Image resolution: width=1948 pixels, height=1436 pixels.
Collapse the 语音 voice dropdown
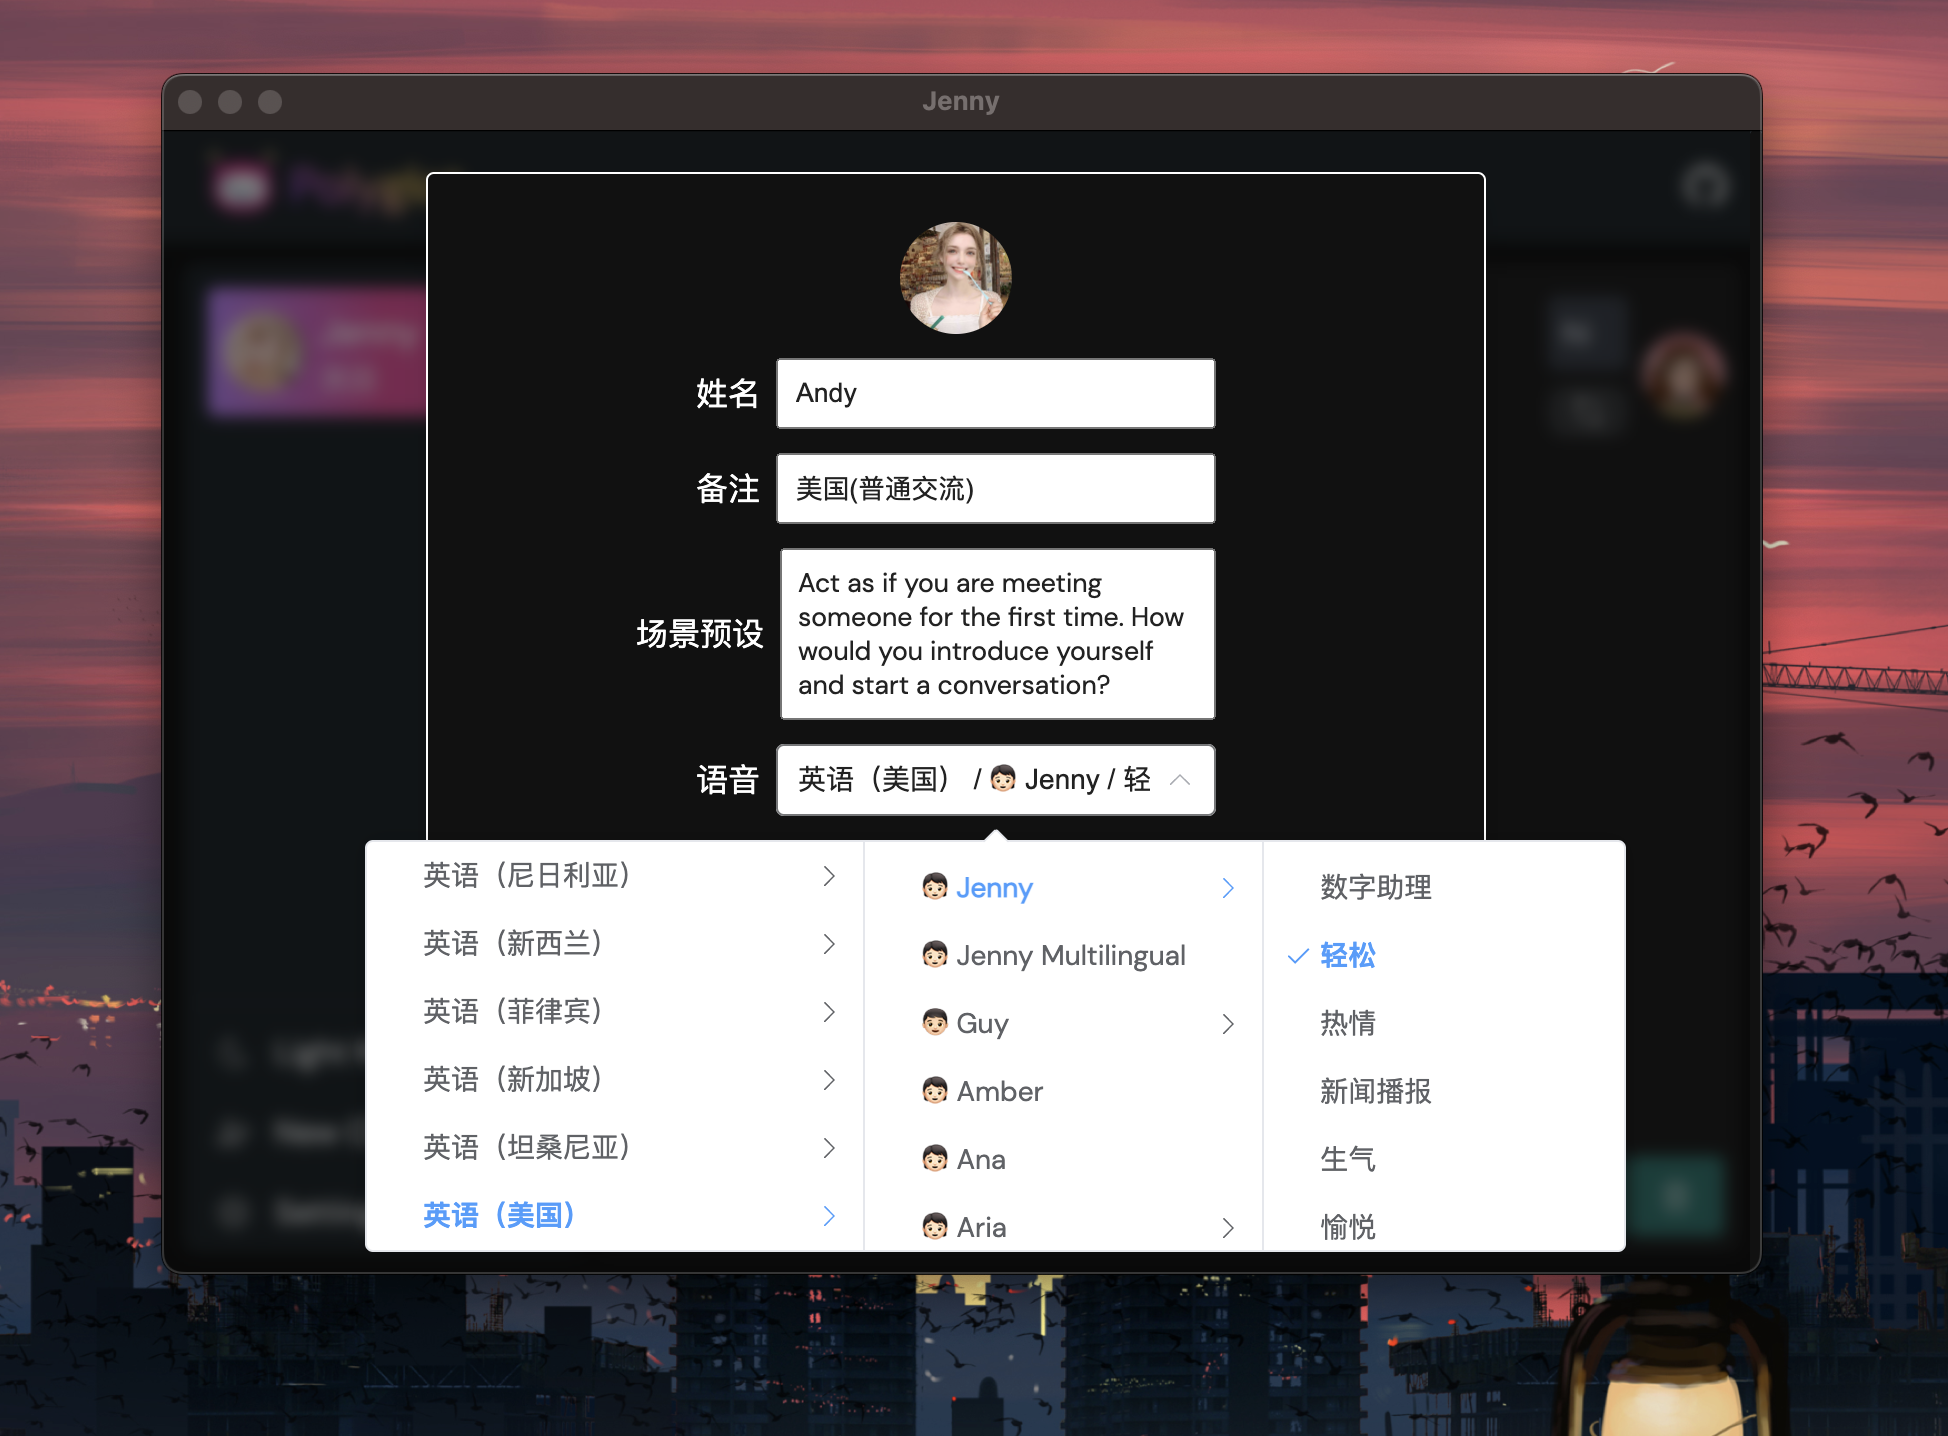[x=1180, y=780]
